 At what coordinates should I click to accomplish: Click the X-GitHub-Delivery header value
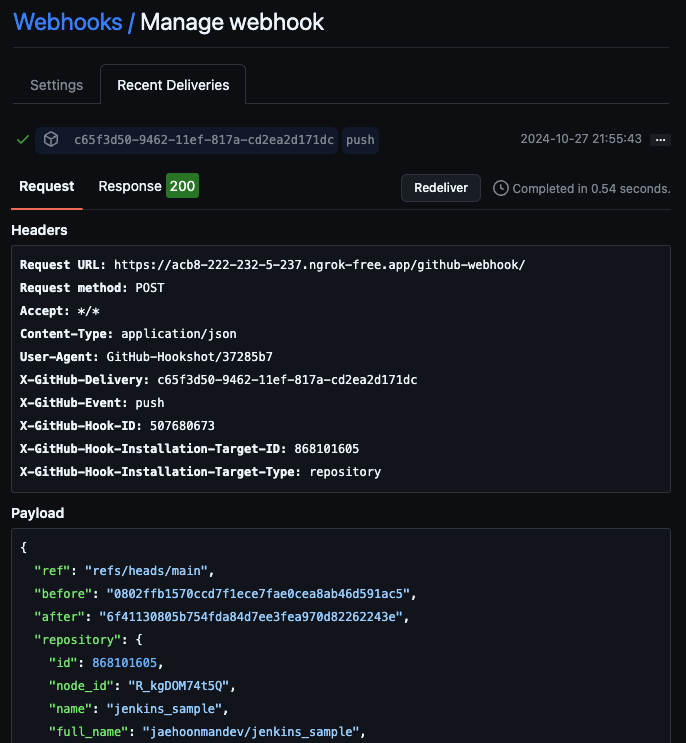287,380
